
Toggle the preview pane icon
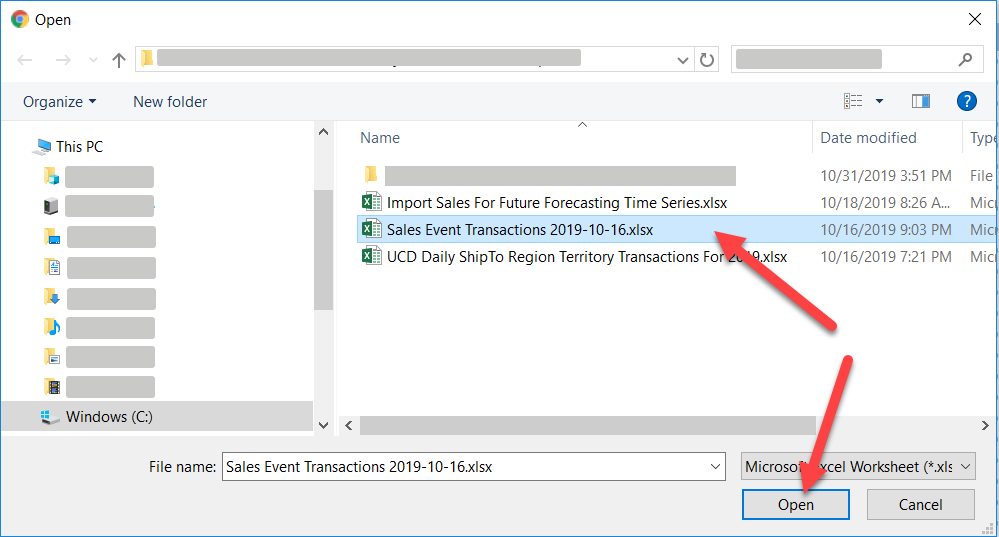921,101
